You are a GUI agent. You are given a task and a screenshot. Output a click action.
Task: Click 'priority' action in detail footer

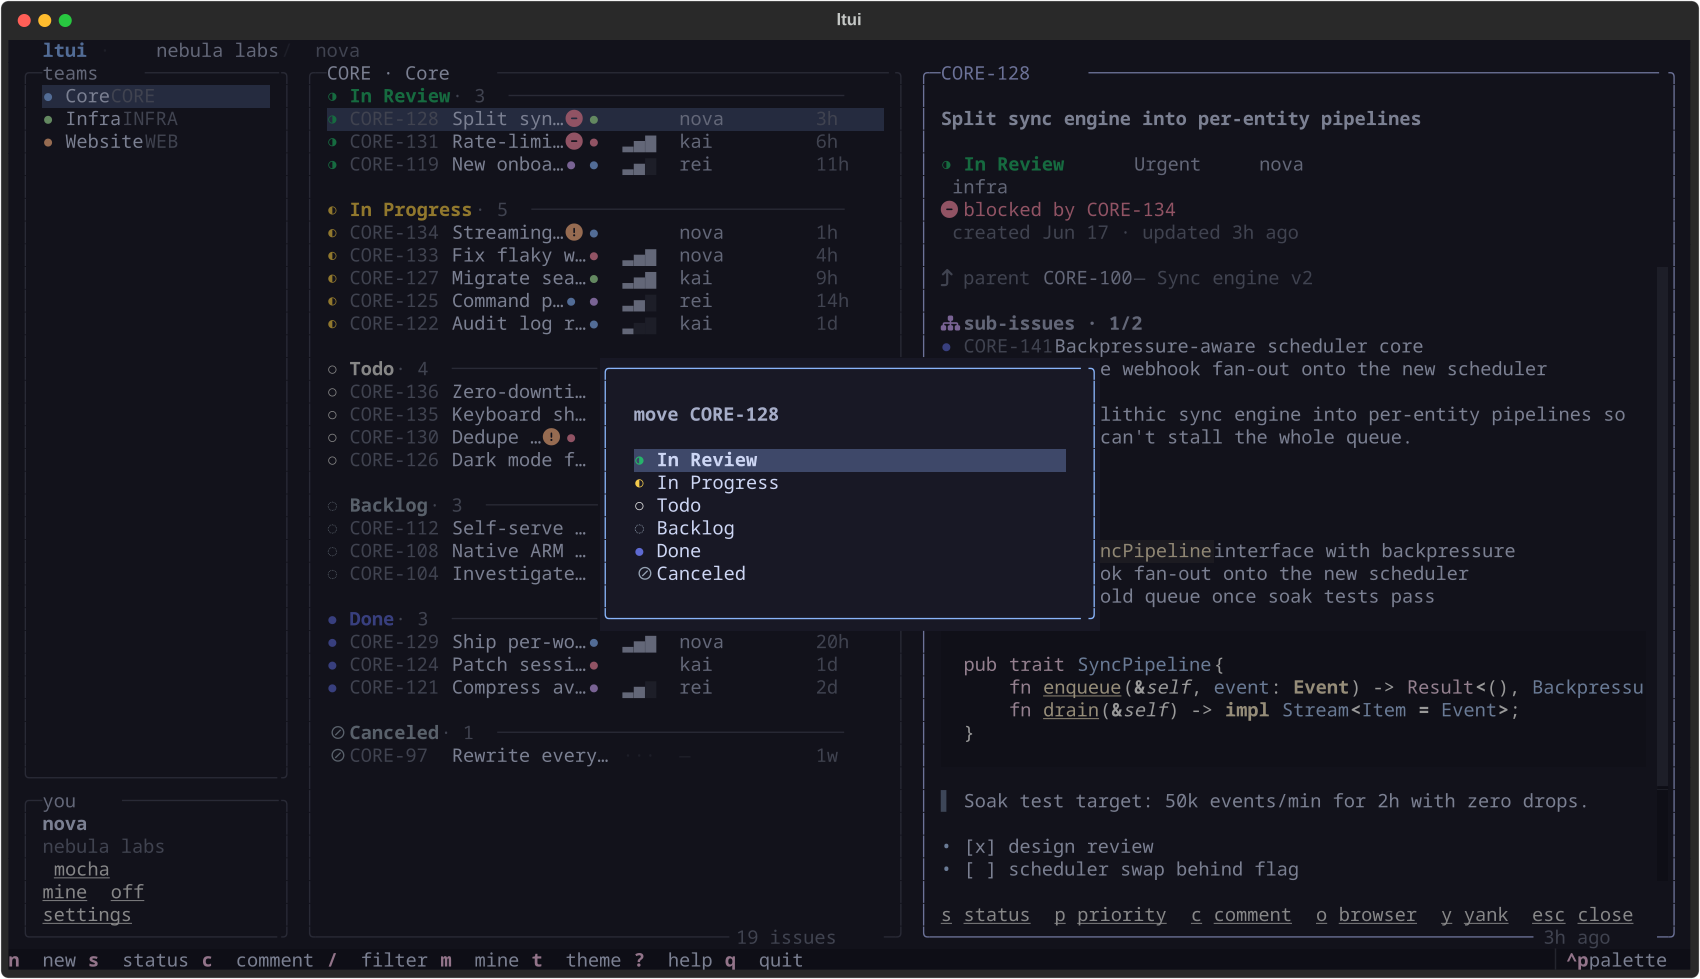click(1110, 915)
